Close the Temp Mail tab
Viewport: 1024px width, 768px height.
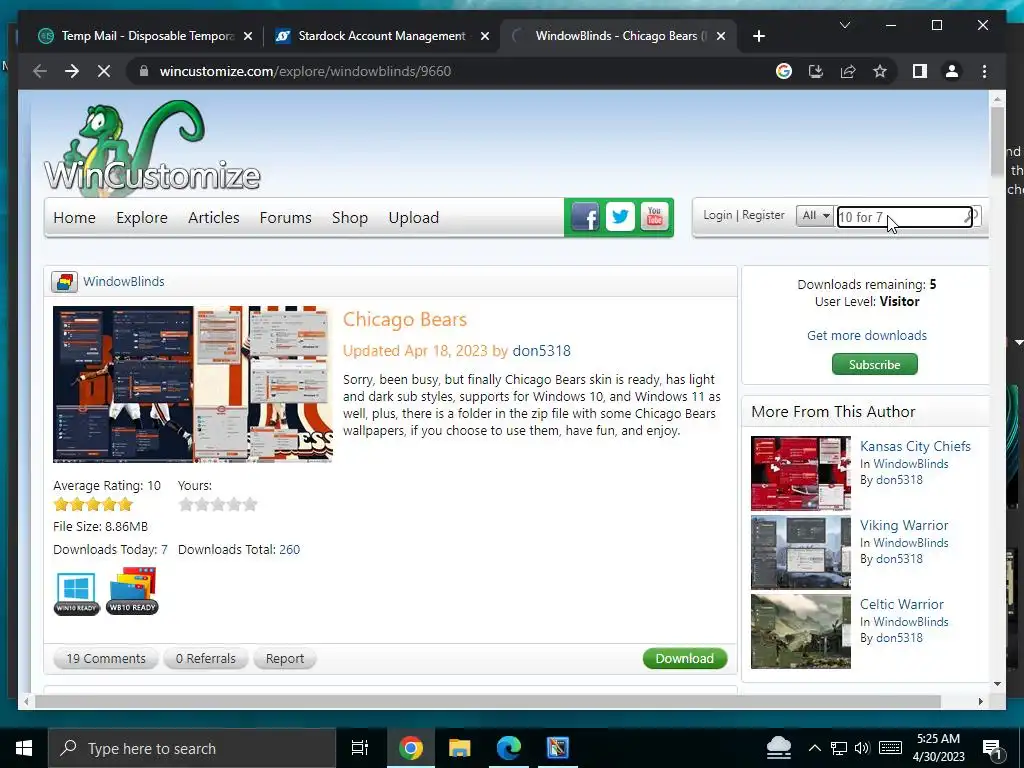(248, 36)
